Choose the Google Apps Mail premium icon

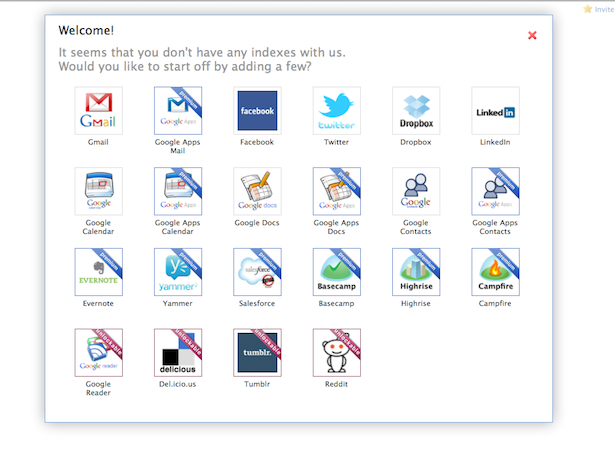click(178, 111)
